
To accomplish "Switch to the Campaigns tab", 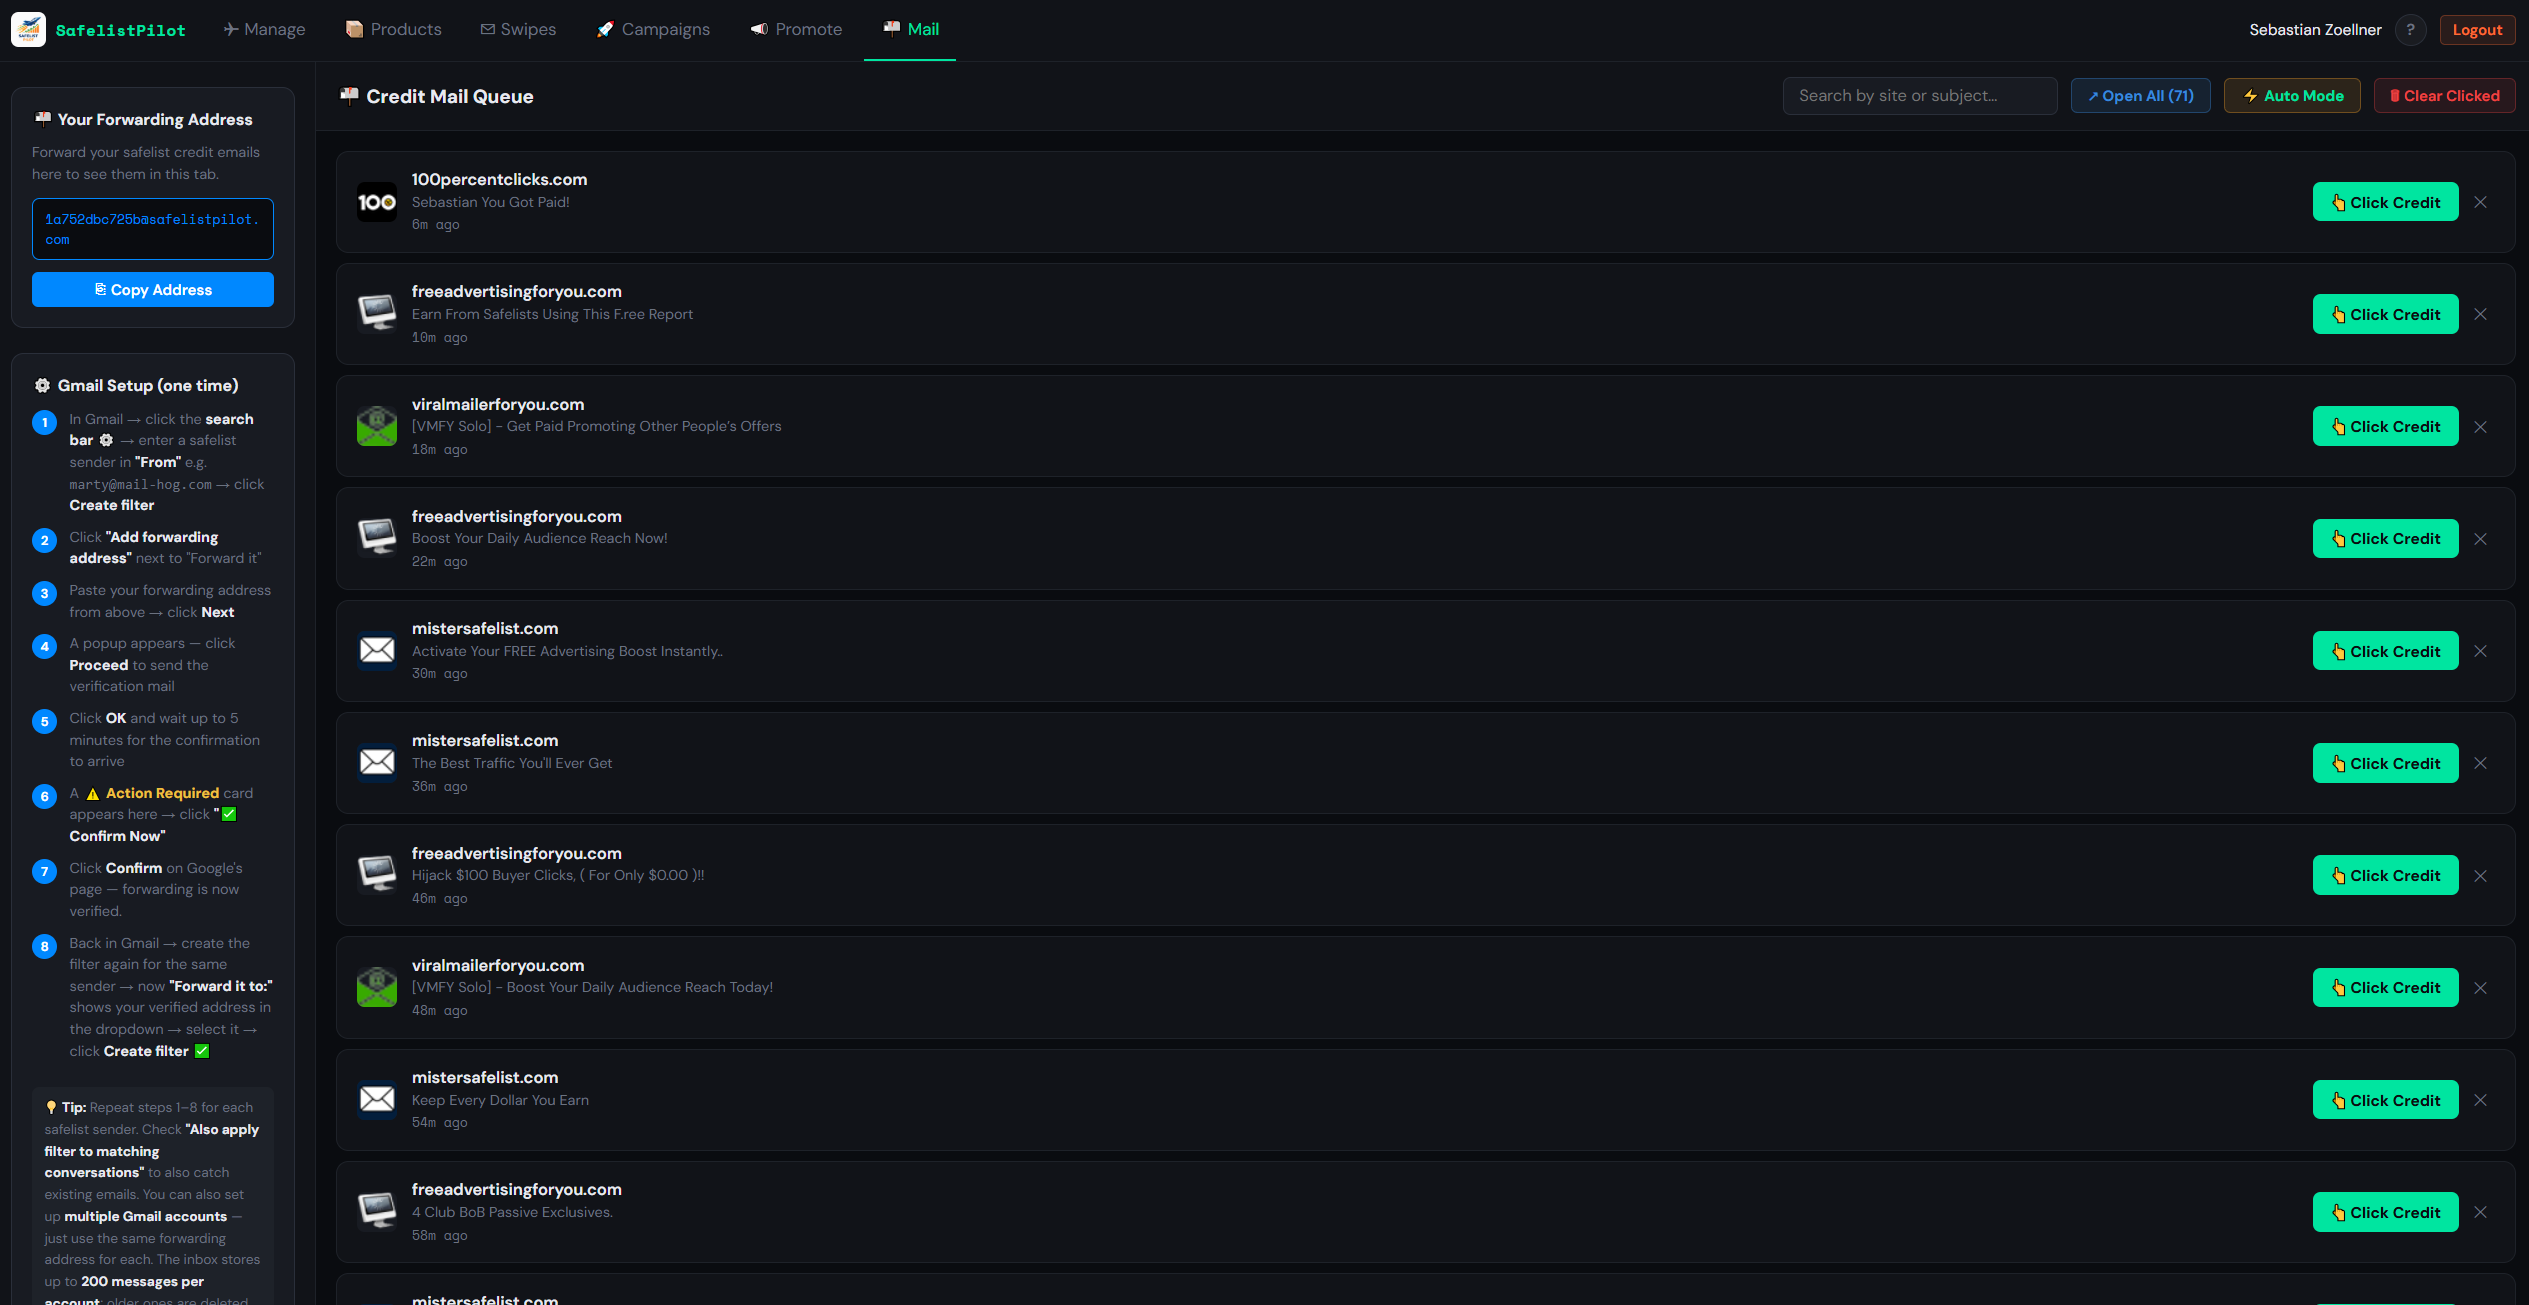I will pos(653,29).
